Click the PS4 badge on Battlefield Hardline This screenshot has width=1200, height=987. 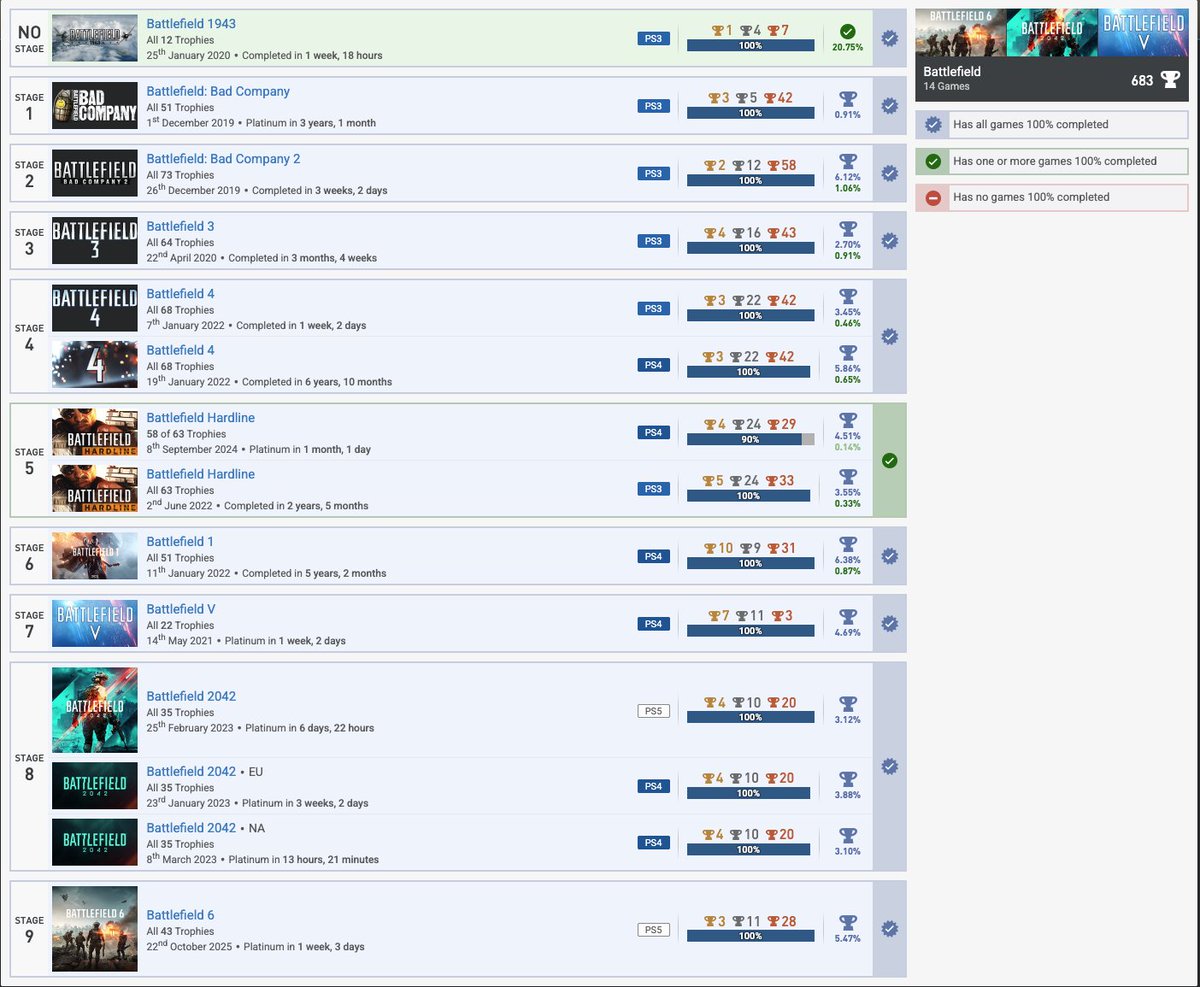click(x=654, y=432)
